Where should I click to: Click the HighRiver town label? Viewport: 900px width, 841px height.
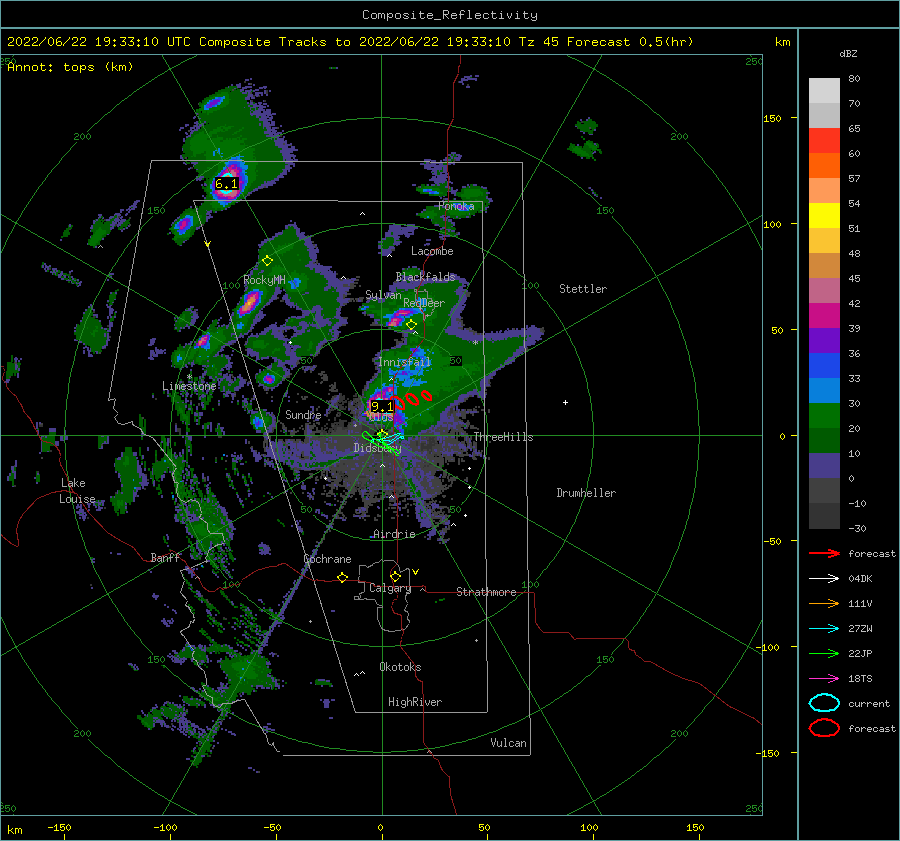[415, 702]
